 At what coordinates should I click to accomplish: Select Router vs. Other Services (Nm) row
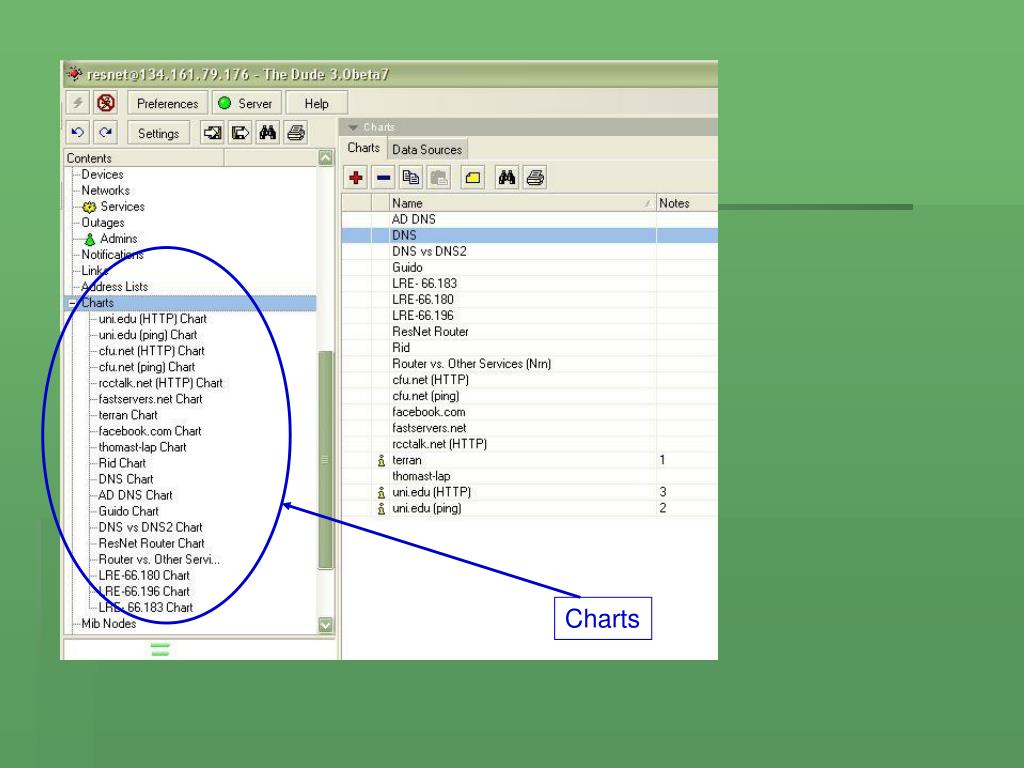pyautogui.click(x=530, y=364)
